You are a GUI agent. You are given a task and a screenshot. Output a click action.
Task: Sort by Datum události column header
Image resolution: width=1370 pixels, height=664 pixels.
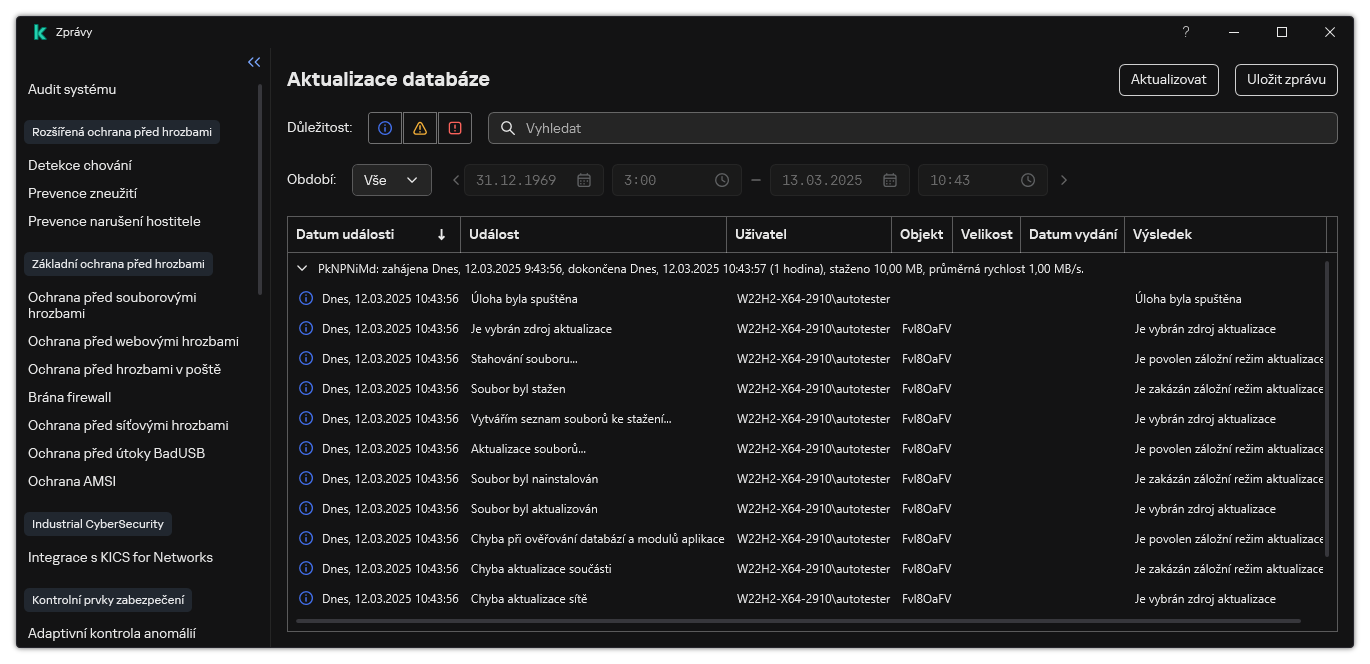tap(372, 235)
